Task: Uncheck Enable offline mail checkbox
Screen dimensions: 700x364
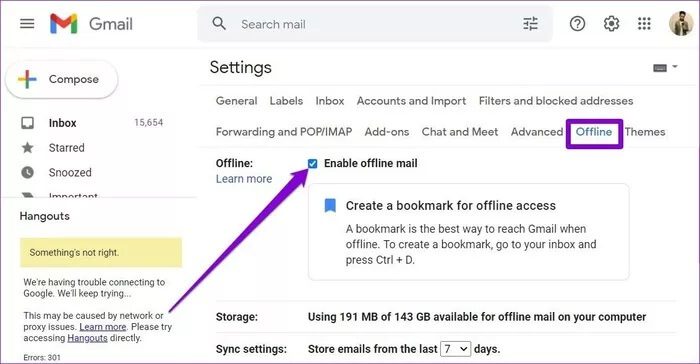Action: (312, 163)
